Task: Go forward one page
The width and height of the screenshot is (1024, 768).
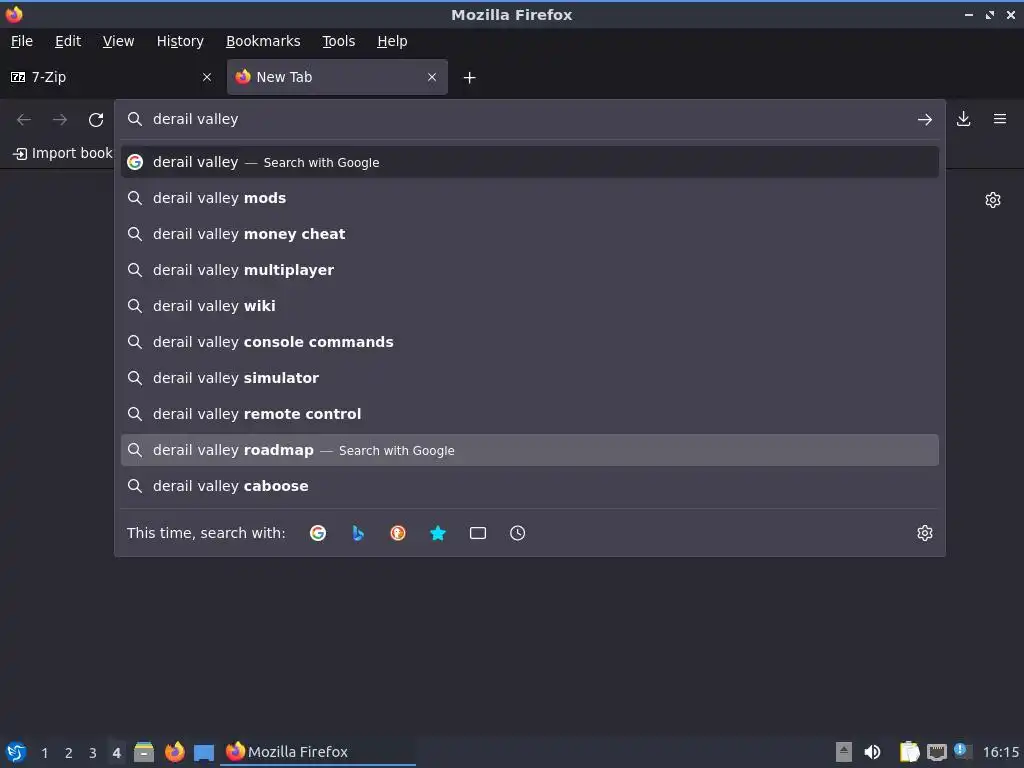Action: [x=60, y=120]
